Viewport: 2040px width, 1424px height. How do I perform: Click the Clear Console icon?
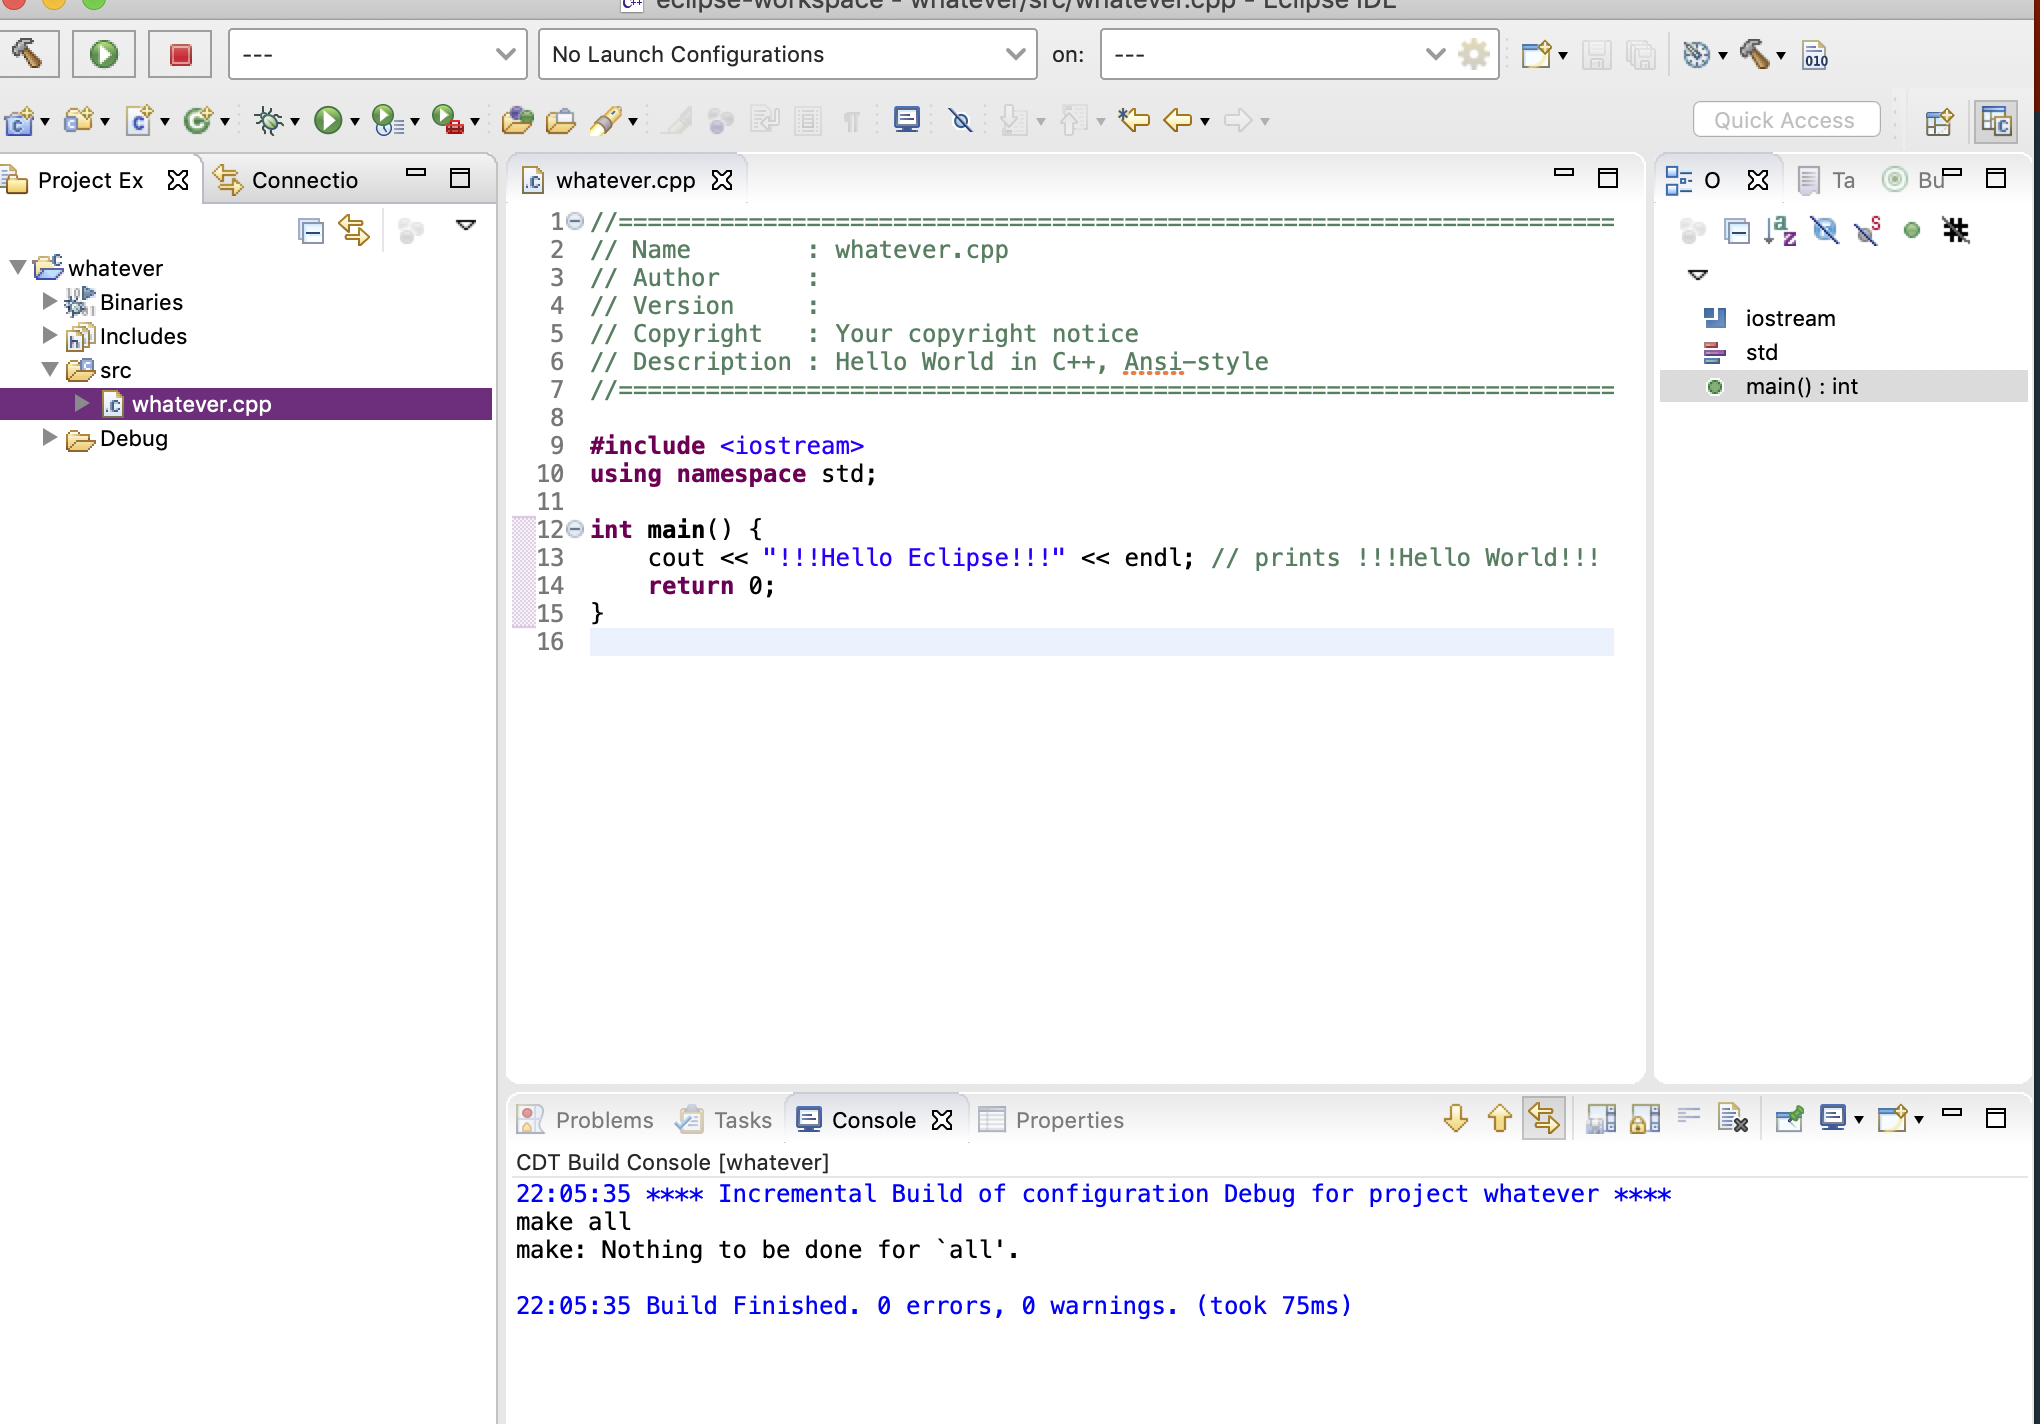[1732, 1119]
